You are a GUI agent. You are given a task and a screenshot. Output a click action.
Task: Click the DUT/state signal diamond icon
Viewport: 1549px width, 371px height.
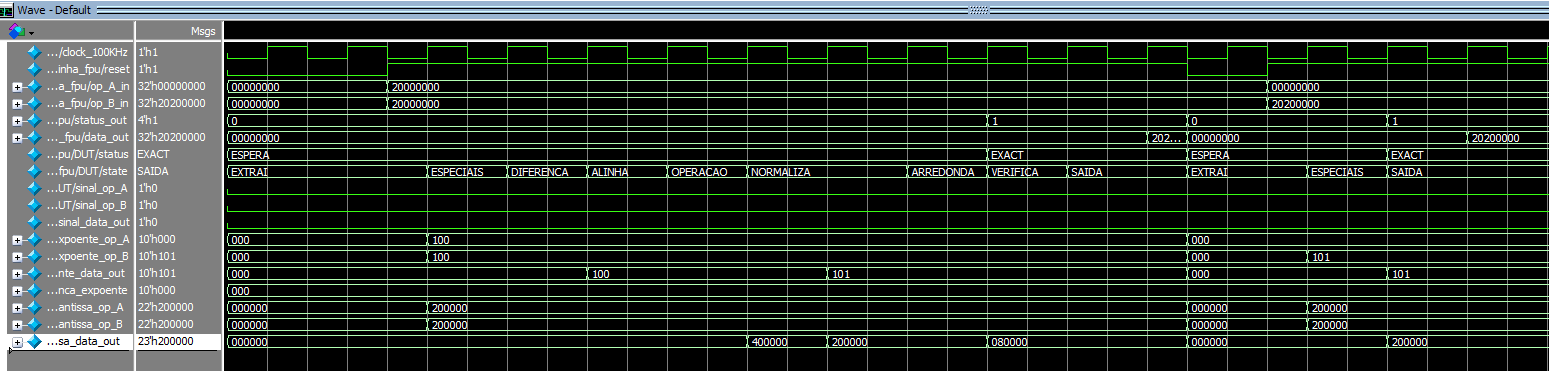pos(35,171)
